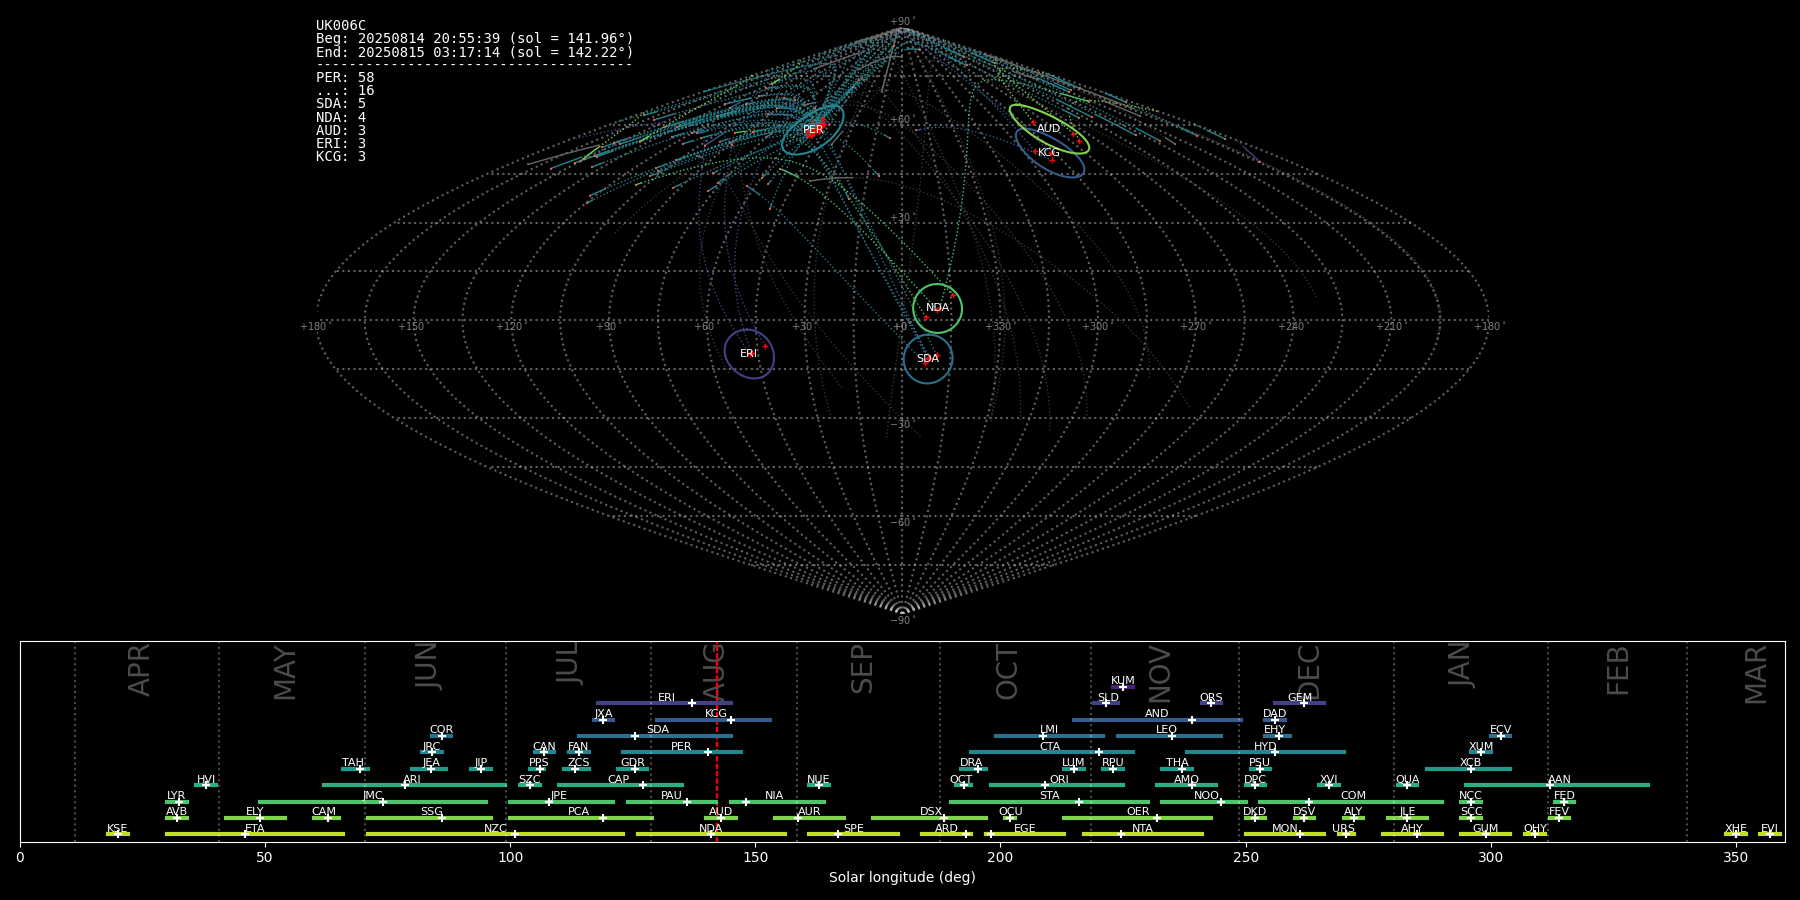Click the LEO shower bar in the timeline

pyautogui.click(x=1169, y=736)
